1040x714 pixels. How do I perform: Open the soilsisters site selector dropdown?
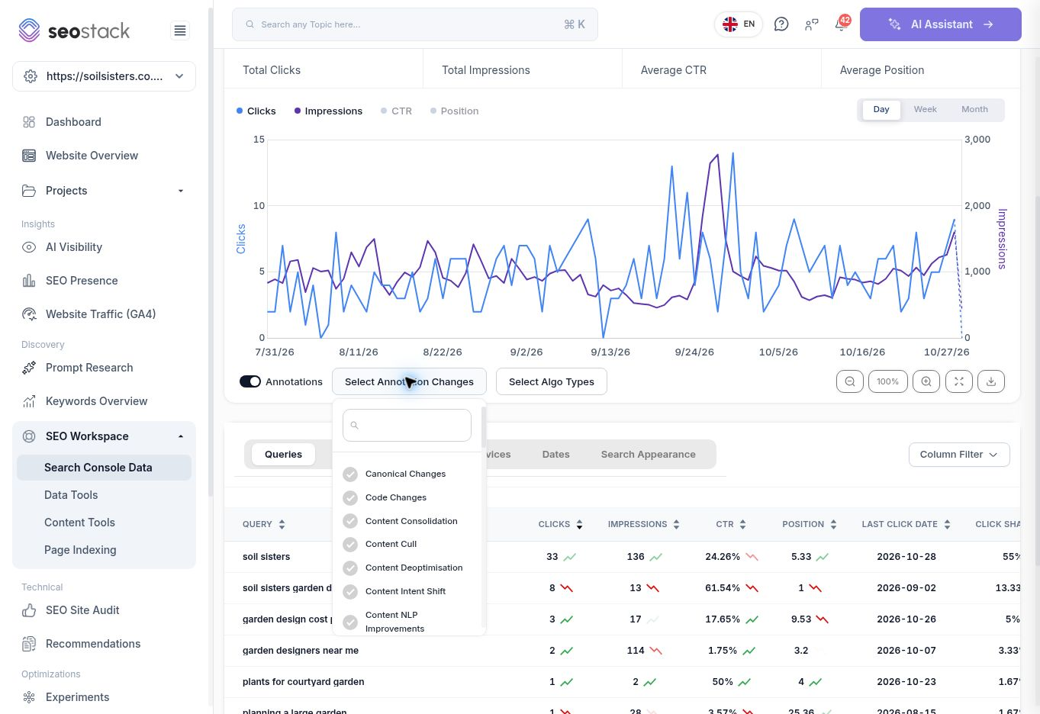104,76
